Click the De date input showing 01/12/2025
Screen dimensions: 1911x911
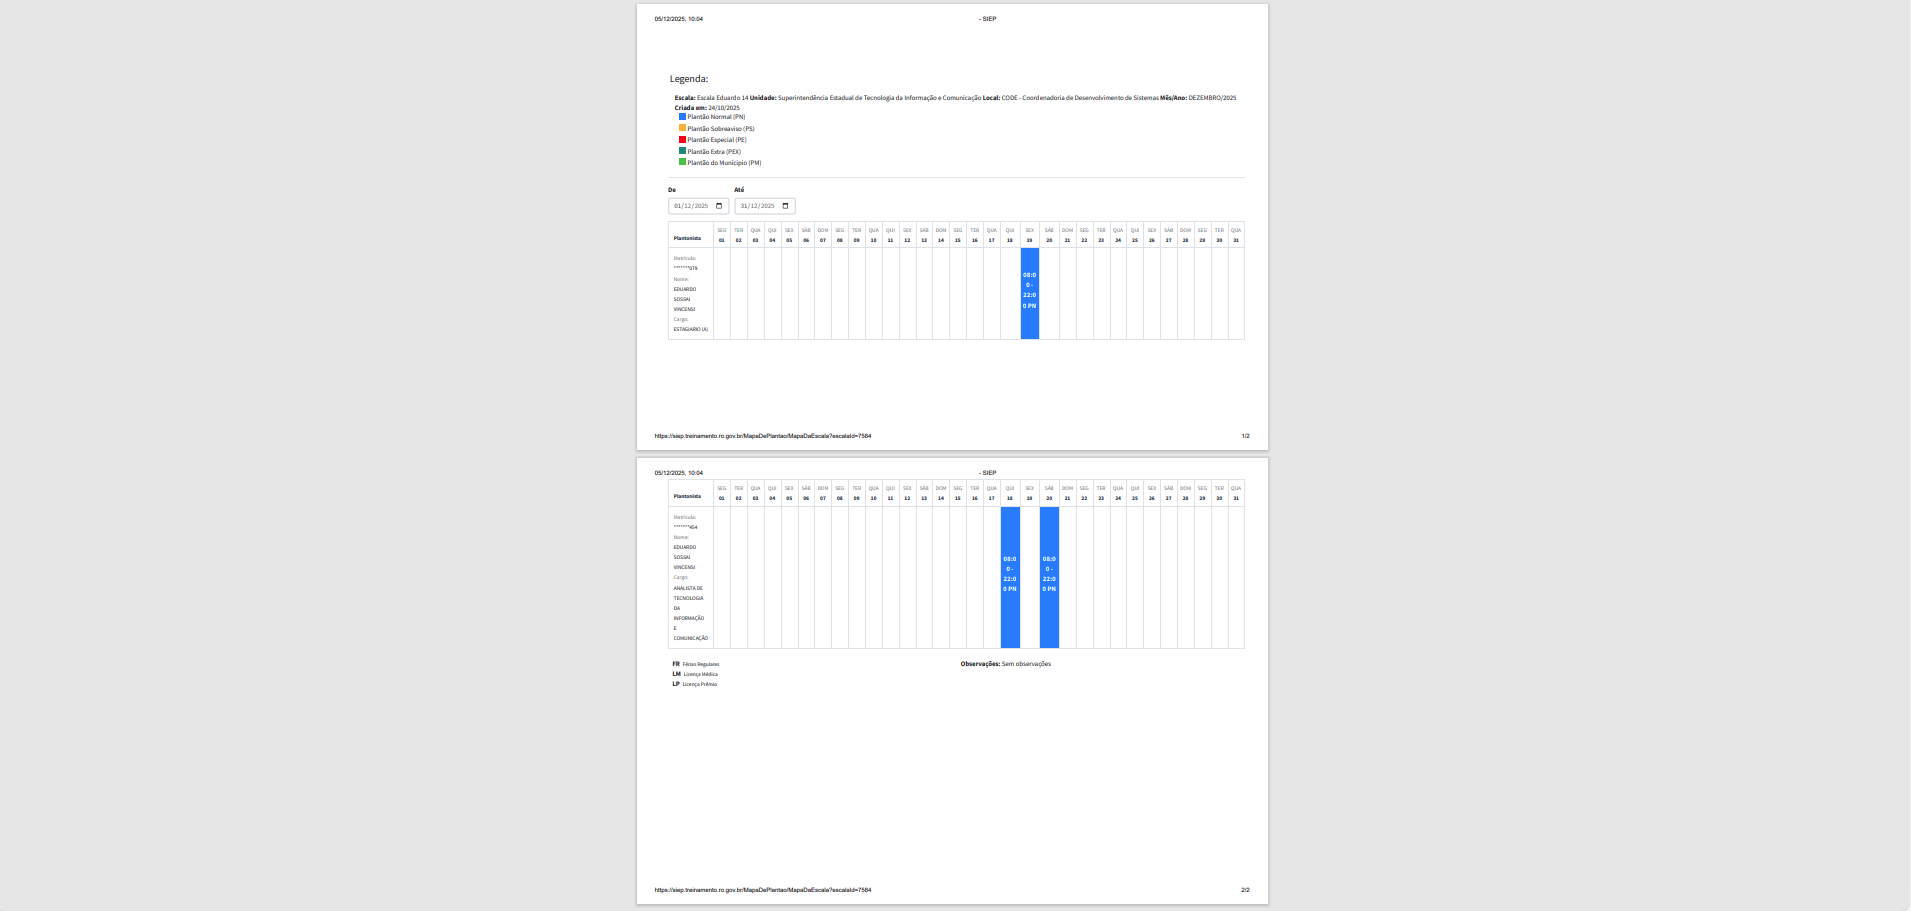(692, 206)
